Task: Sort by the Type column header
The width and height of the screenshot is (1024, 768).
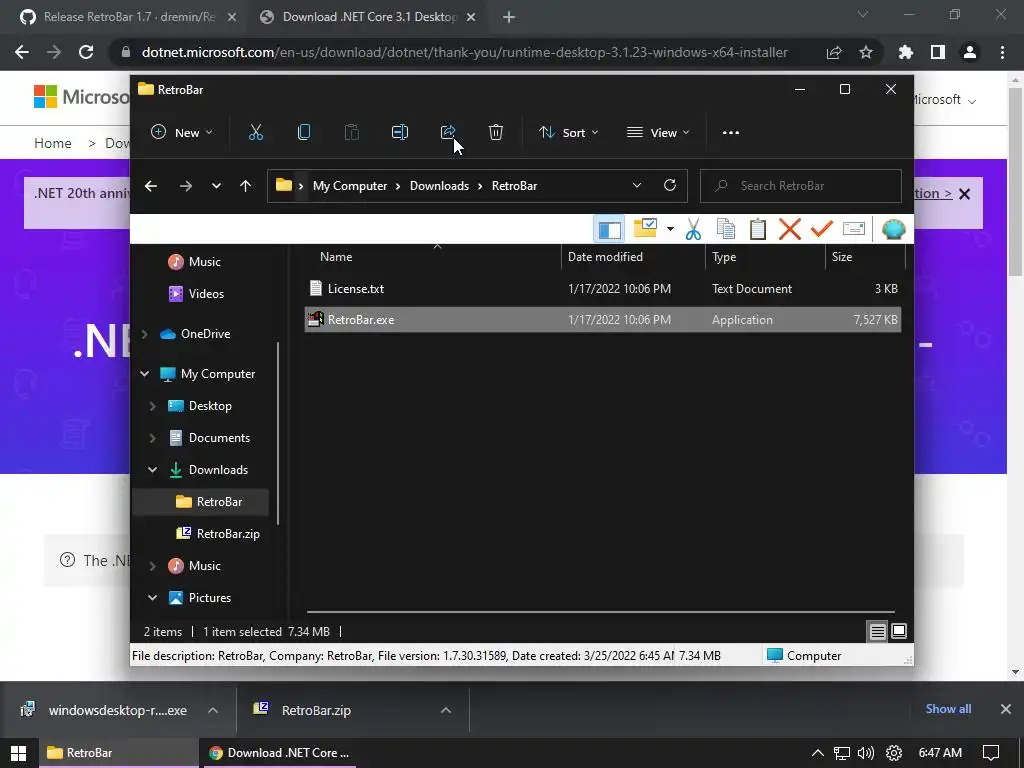Action: pyautogui.click(x=765, y=257)
